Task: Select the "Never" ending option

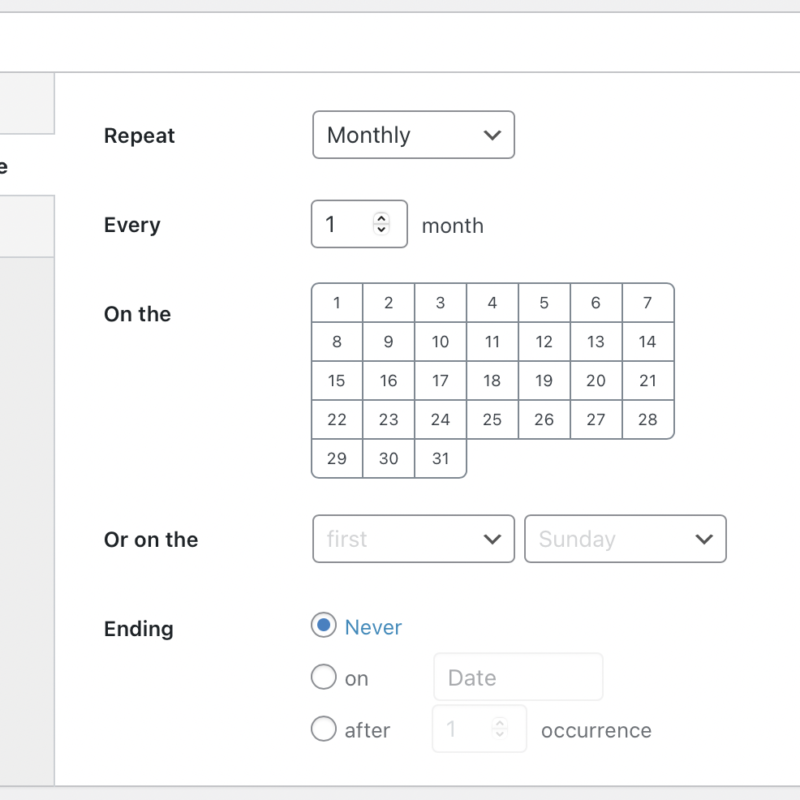Action: pos(321,626)
